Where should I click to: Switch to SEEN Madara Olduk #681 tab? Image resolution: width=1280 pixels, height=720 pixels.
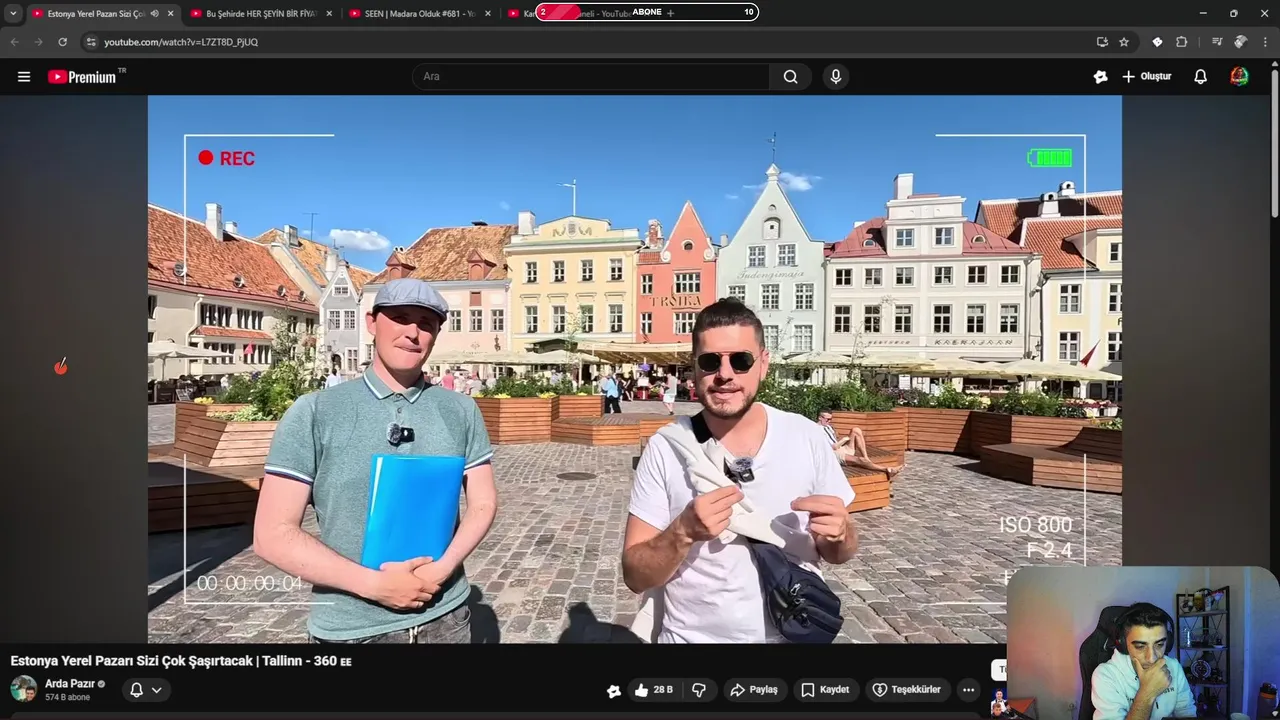420,13
